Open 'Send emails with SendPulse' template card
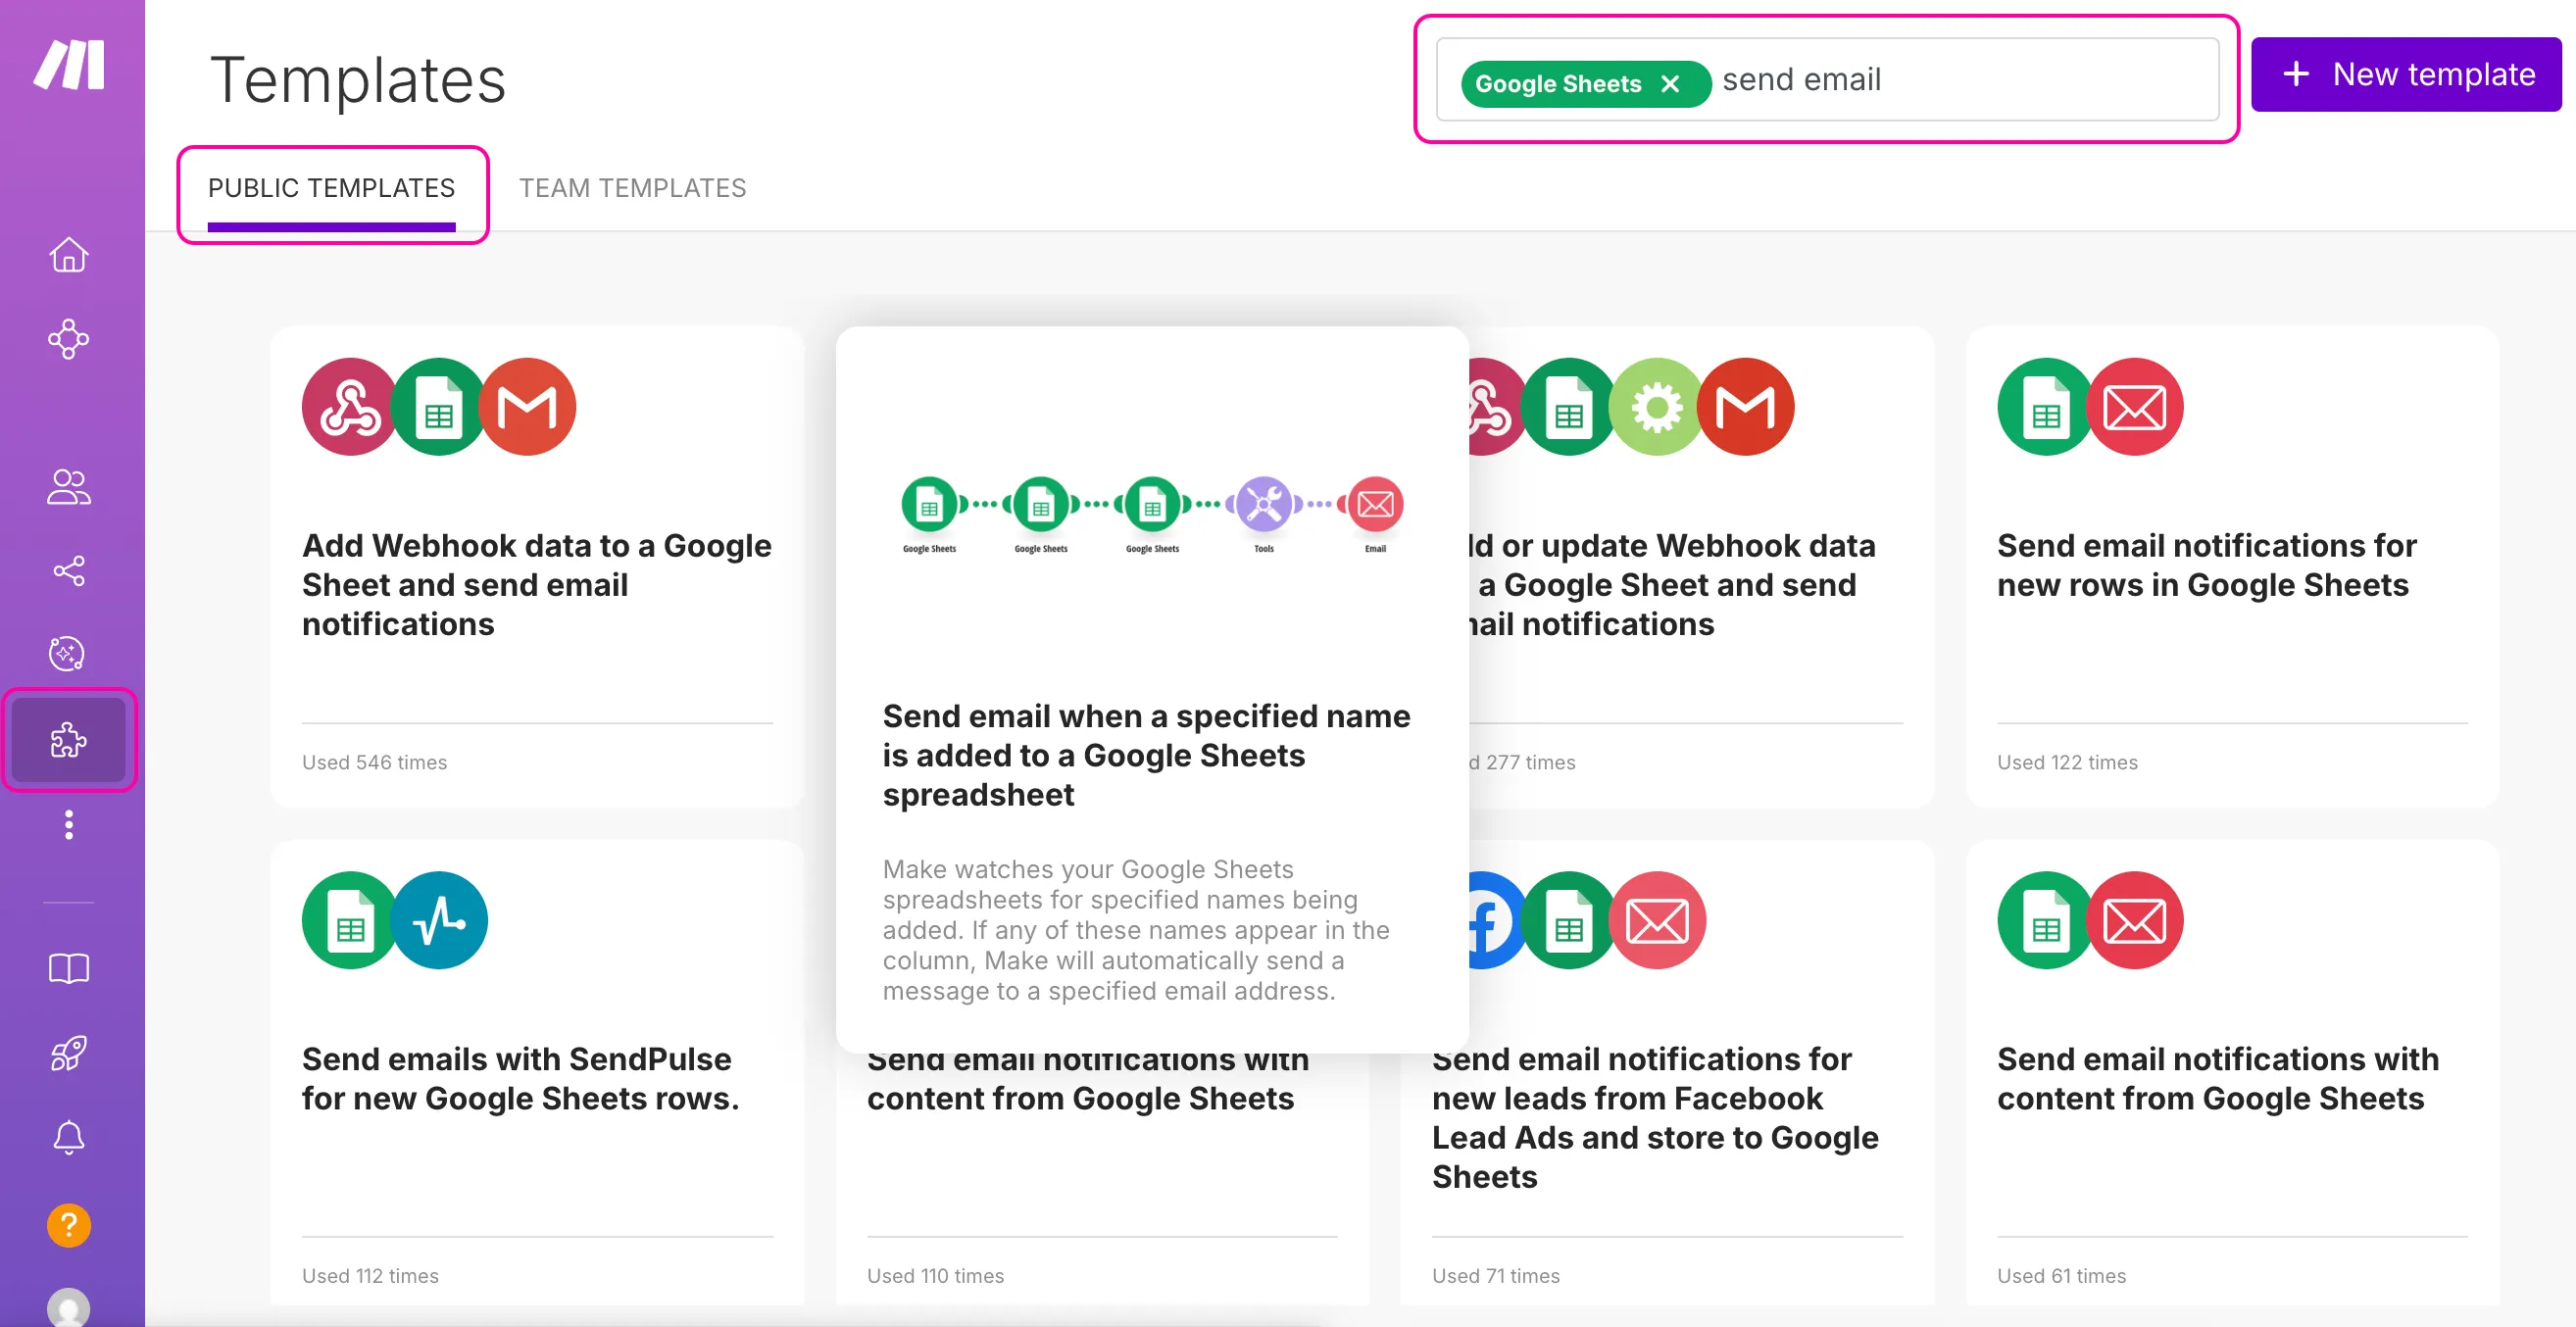The width and height of the screenshot is (2576, 1327). [x=537, y=1073]
